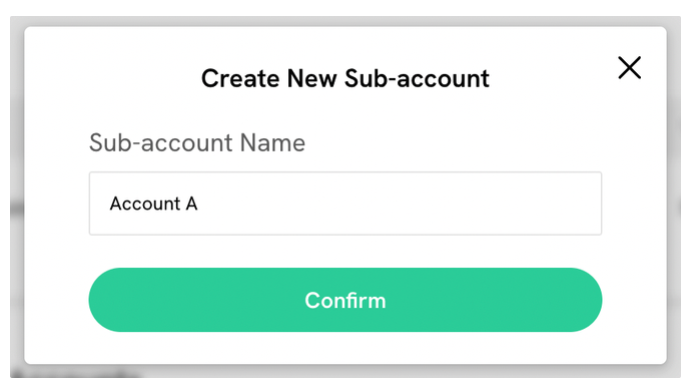
Task: Dismiss the dialog using the cross icon
Action: coord(629,68)
